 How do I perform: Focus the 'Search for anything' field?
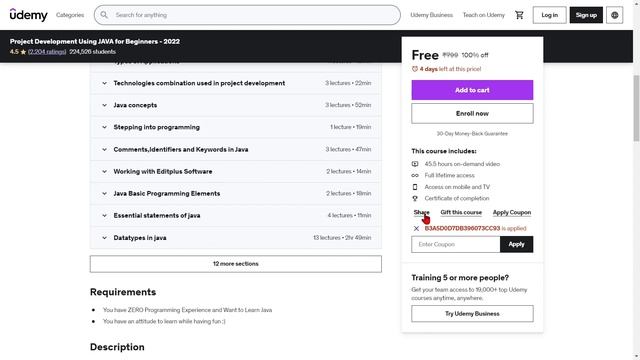(247, 15)
